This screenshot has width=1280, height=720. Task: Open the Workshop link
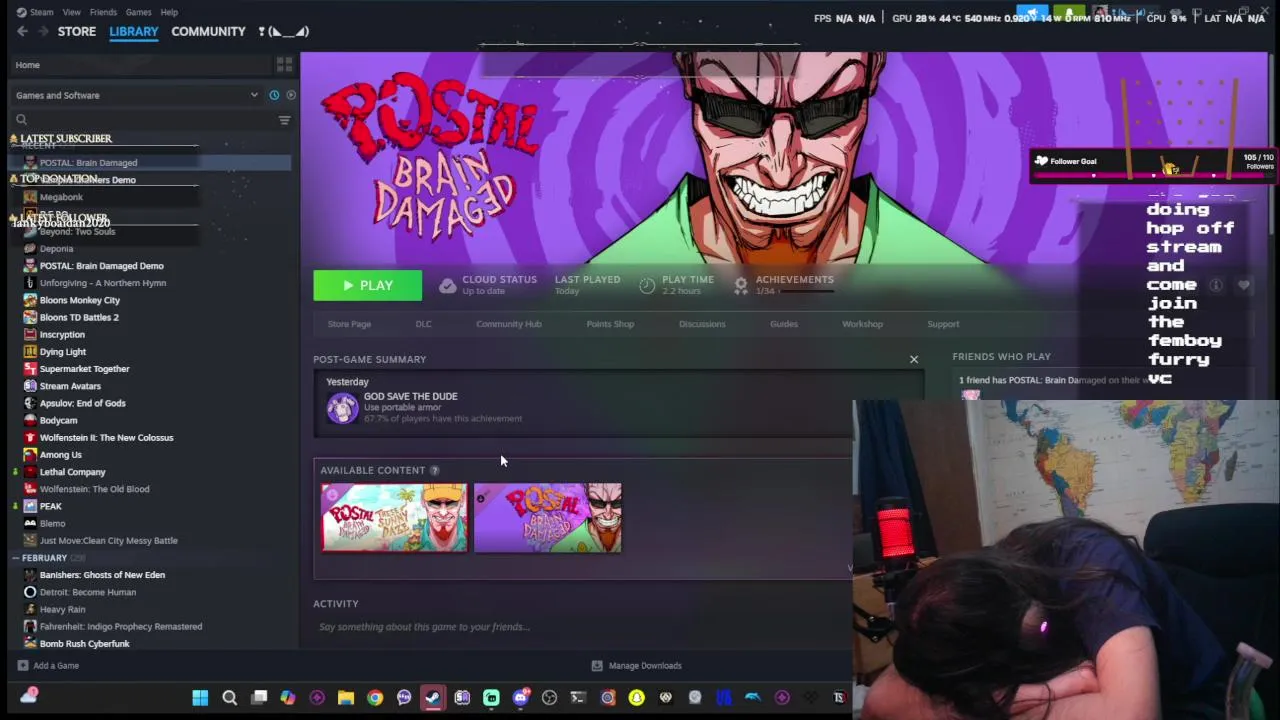point(862,324)
